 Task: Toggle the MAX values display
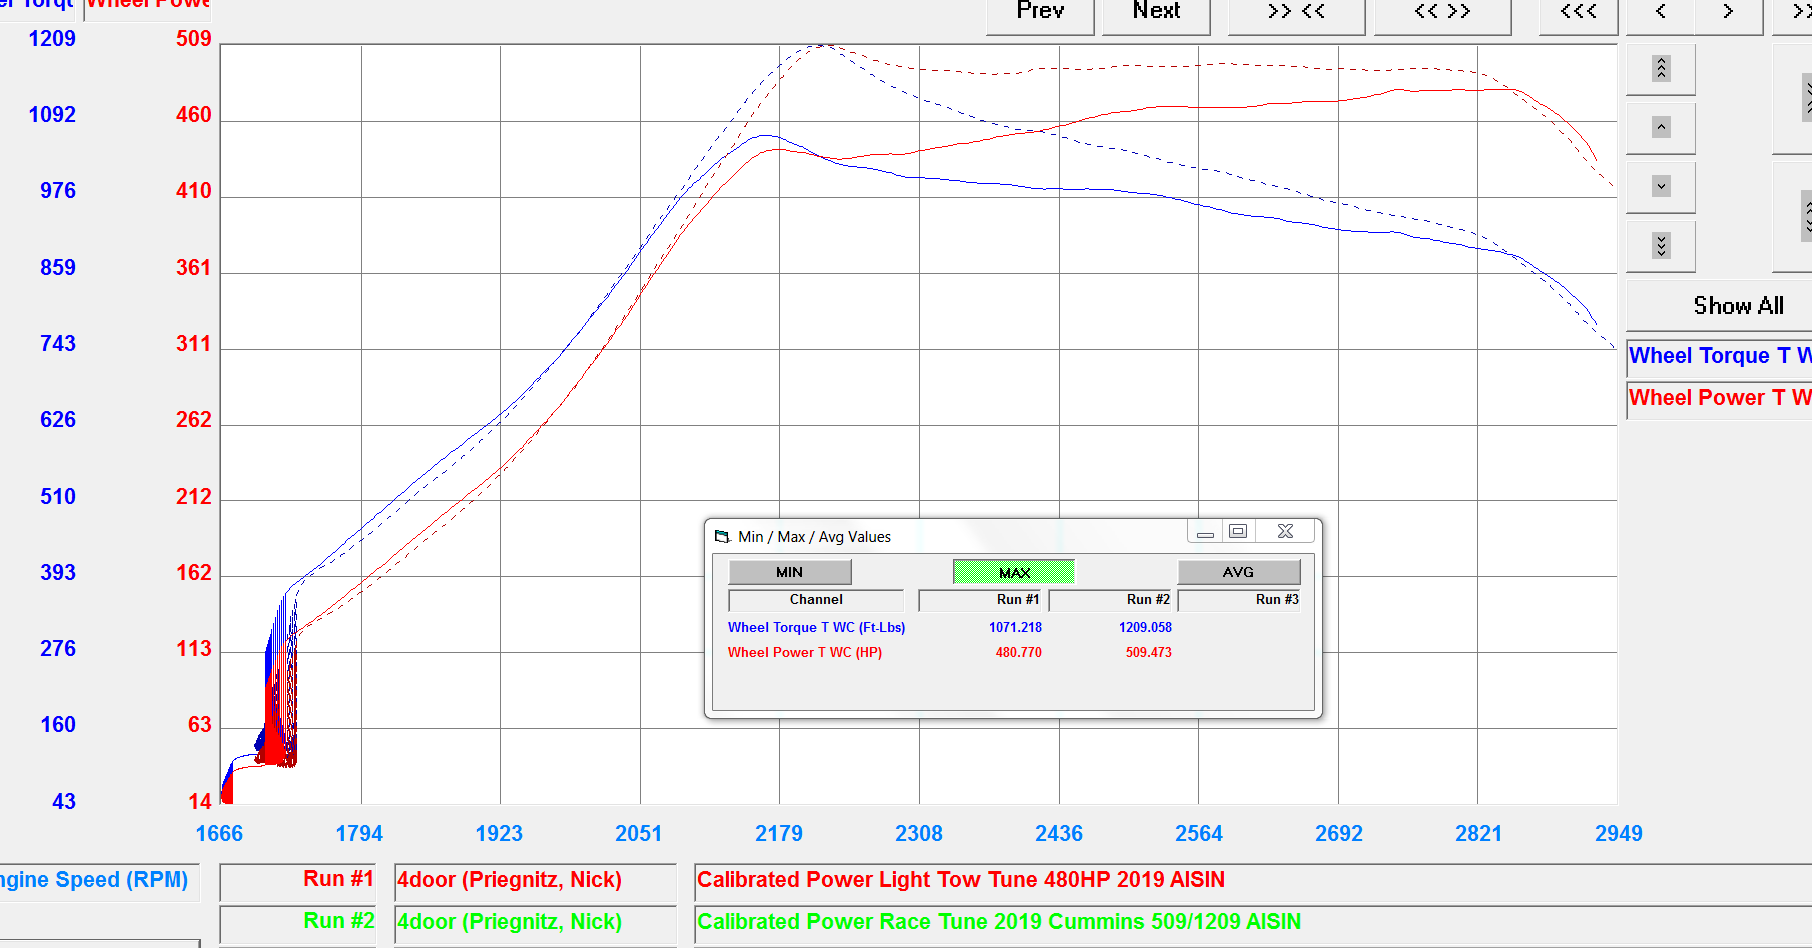1013,571
